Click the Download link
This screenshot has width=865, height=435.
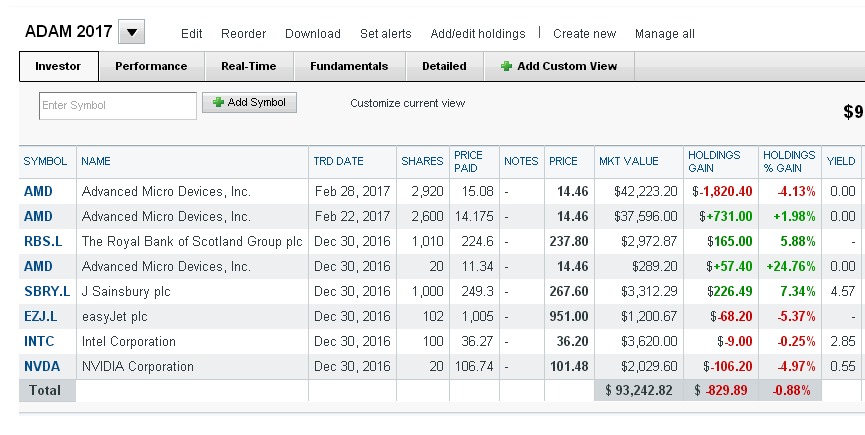coord(313,34)
